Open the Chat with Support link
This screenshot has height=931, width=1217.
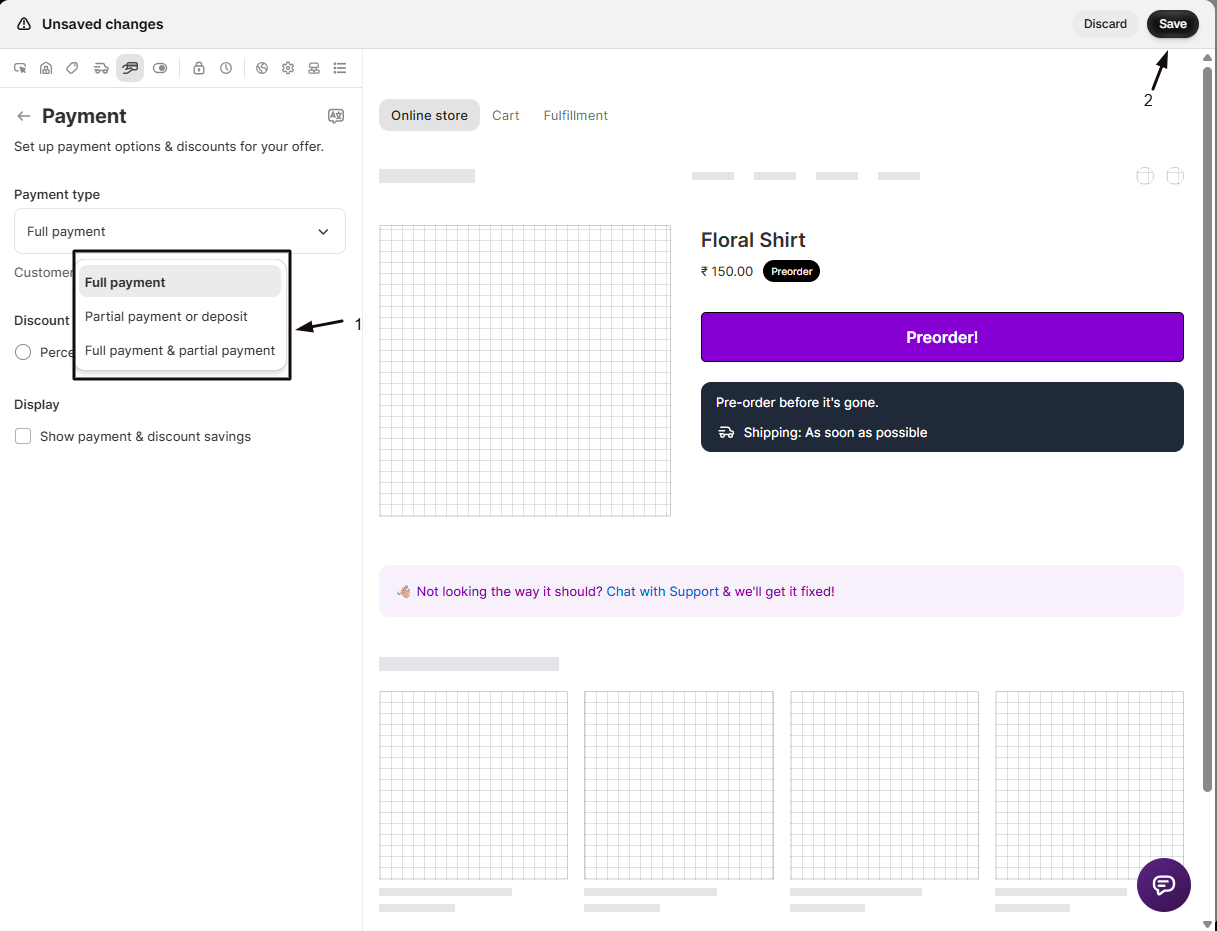(x=662, y=591)
